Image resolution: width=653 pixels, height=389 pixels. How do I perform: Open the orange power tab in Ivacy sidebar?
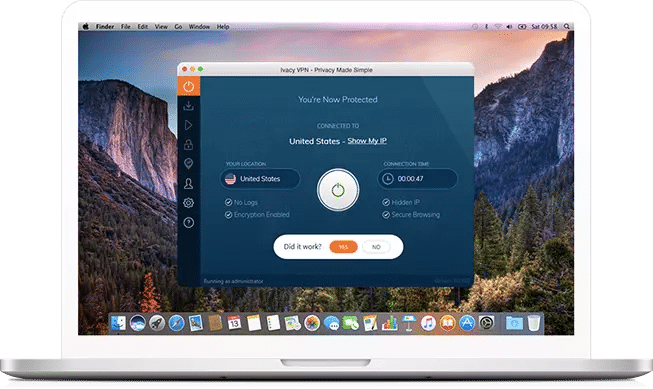[189, 86]
